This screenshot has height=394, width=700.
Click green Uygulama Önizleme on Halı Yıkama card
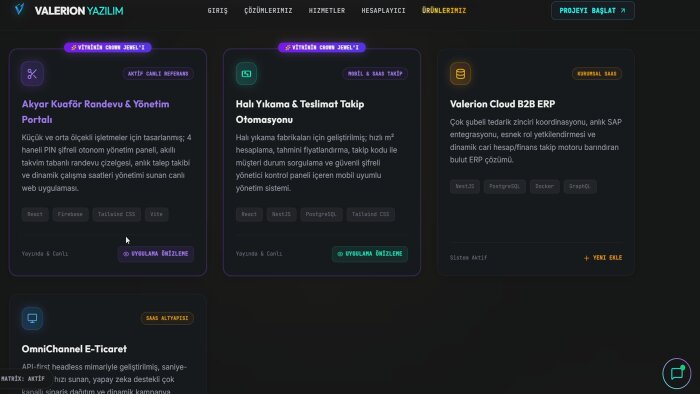coord(370,253)
